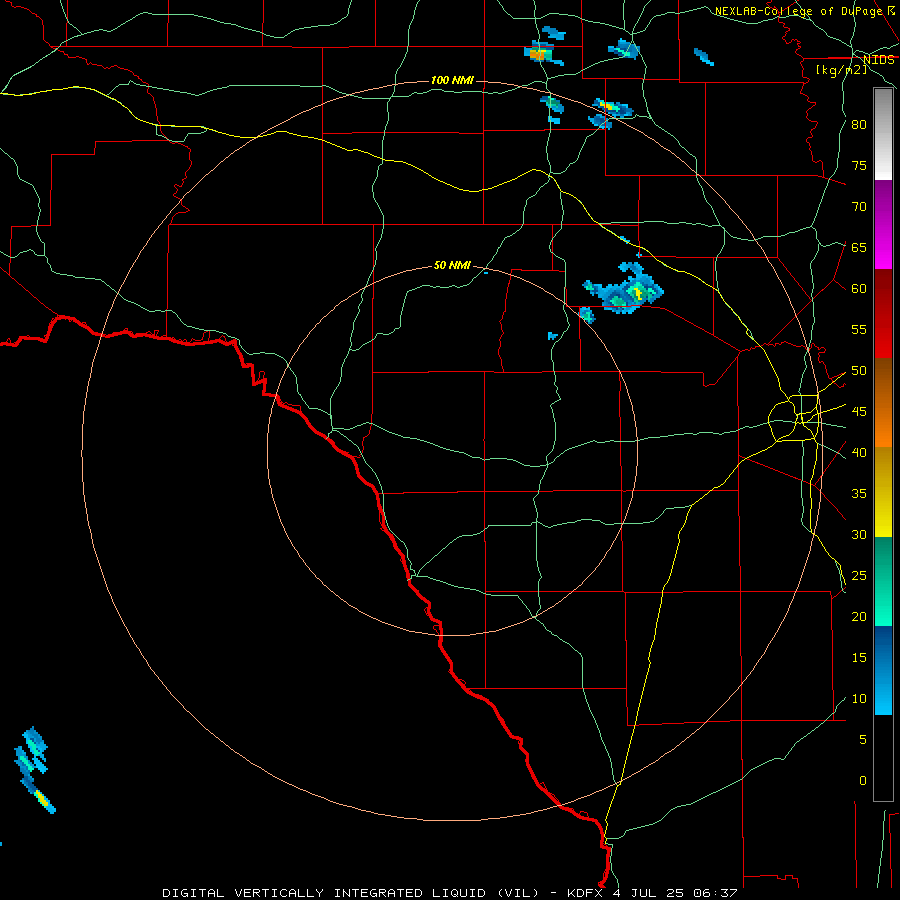The height and width of the screenshot is (900, 900).
Task: Pick the olive-yellow segment of the VIL scale
Action: point(883,492)
